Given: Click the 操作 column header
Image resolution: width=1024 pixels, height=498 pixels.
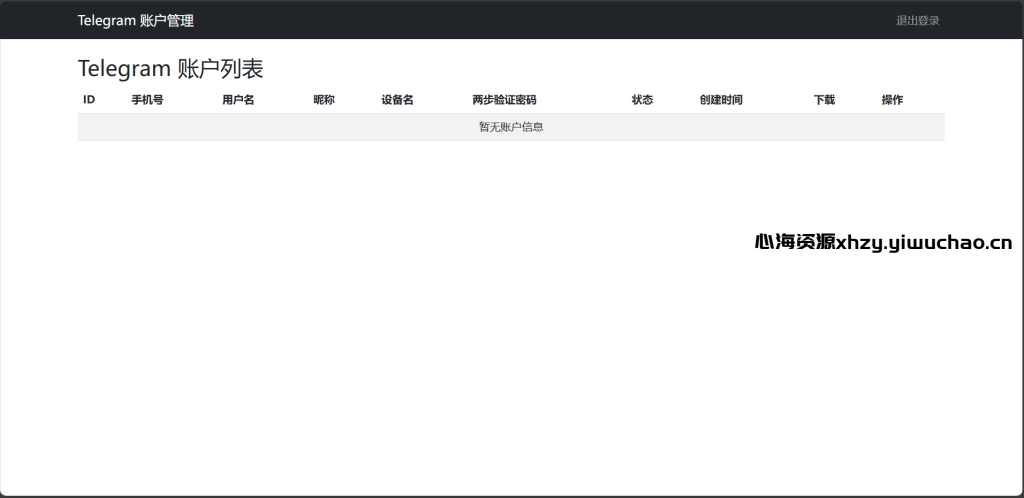Looking at the screenshot, I should point(892,100).
